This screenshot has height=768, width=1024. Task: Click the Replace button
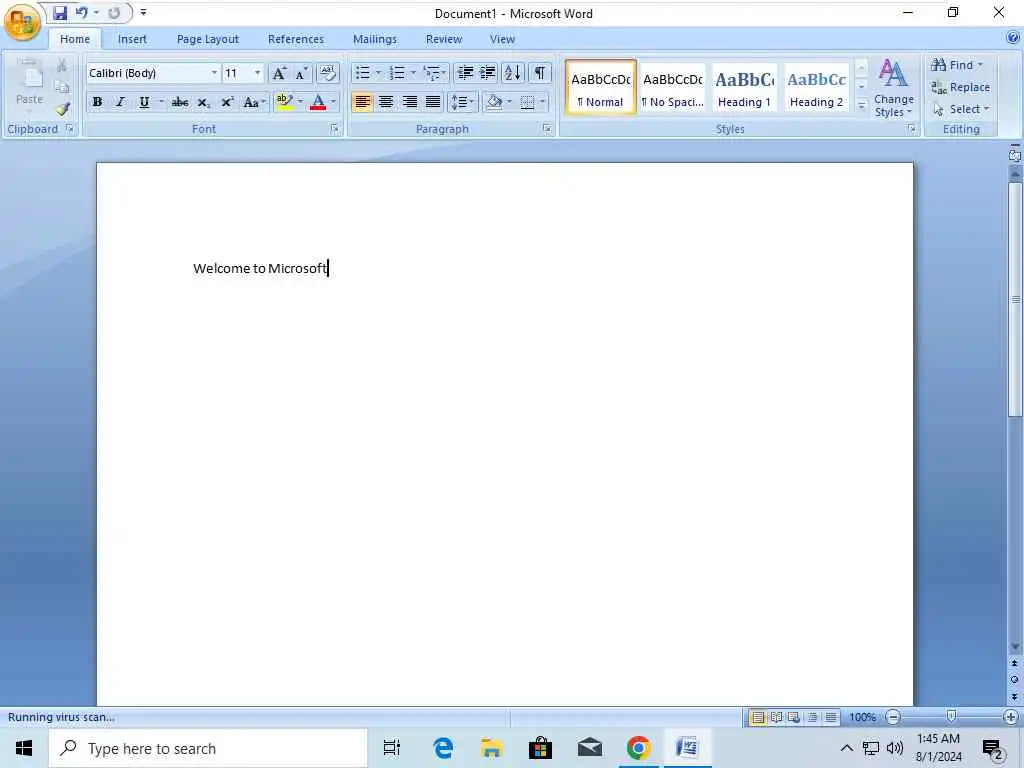pyautogui.click(x=961, y=87)
